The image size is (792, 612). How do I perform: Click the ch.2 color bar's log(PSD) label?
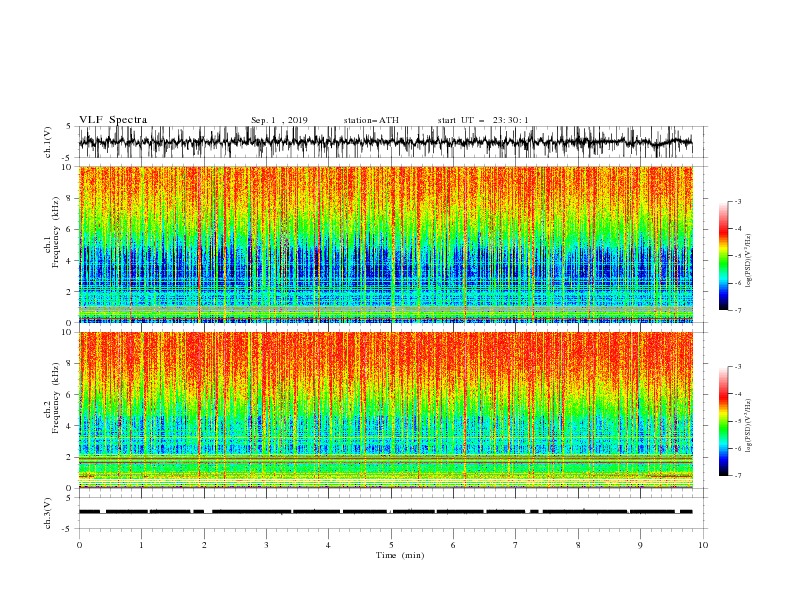[x=749, y=425]
